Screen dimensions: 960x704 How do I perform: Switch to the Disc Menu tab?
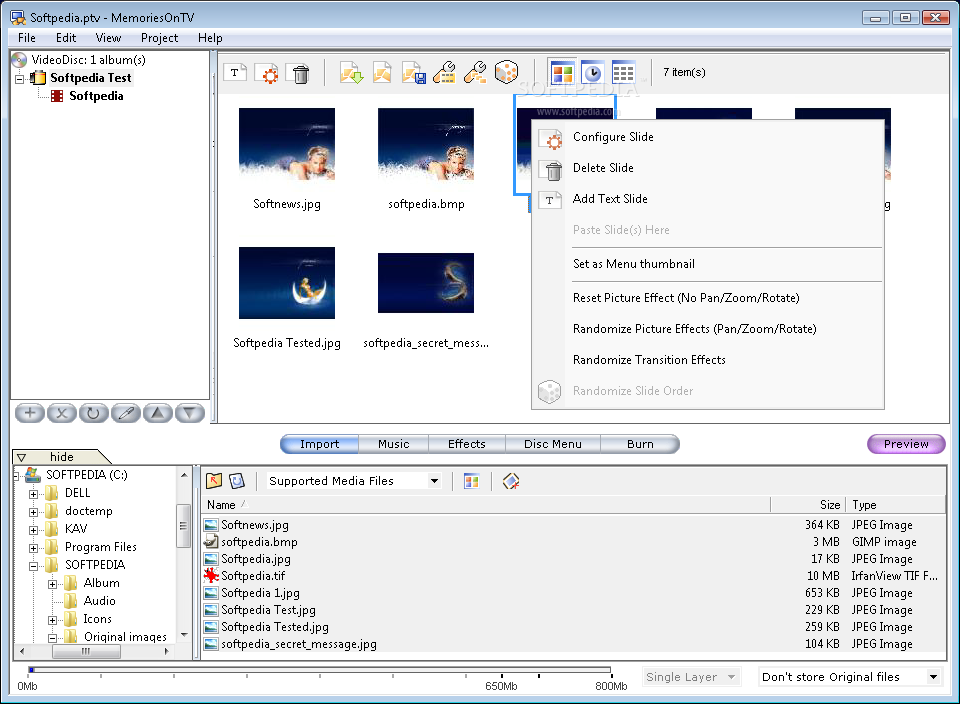click(553, 444)
